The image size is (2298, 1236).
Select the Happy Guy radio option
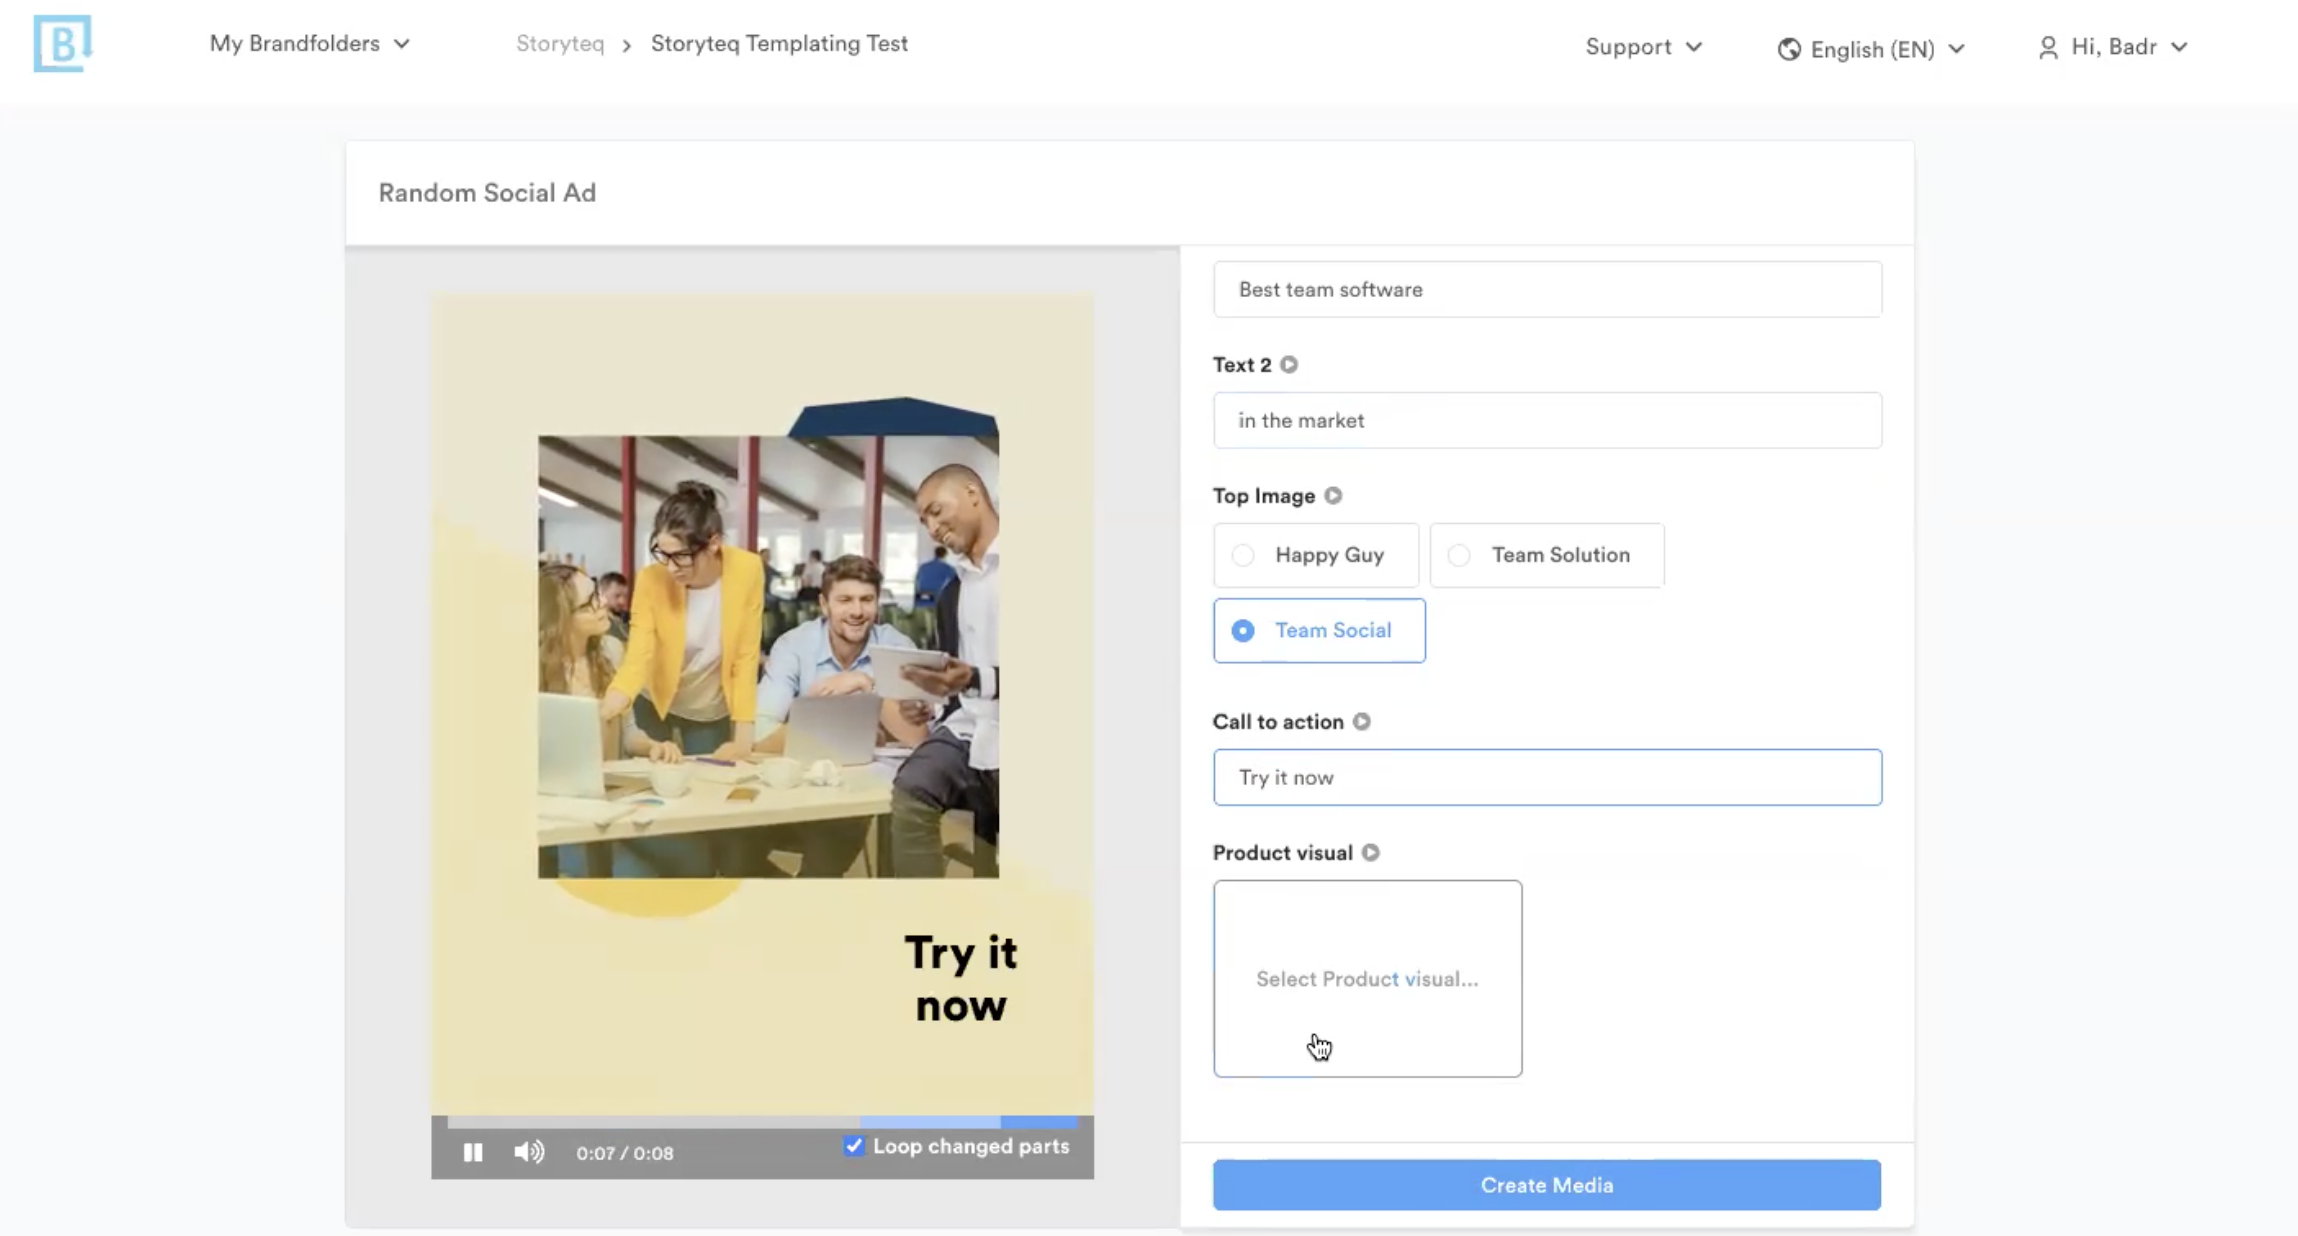tap(1316, 555)
